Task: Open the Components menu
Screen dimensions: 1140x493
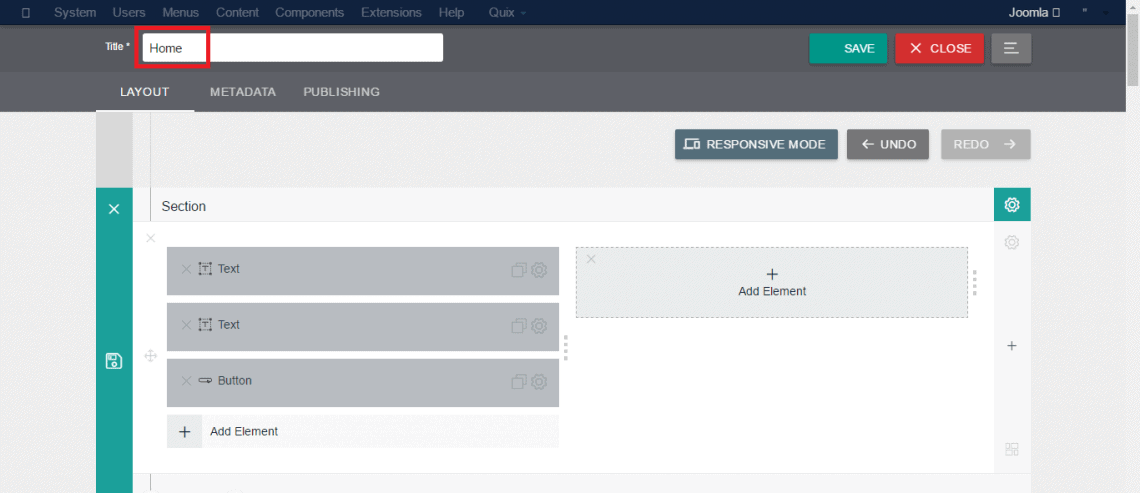Action: pos(309,13)
